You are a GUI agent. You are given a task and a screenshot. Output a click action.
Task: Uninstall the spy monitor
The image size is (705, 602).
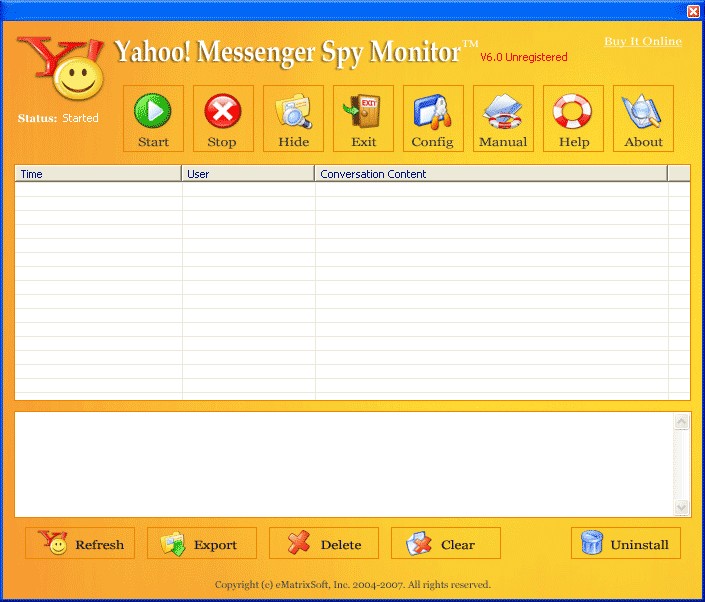[626, 543]
